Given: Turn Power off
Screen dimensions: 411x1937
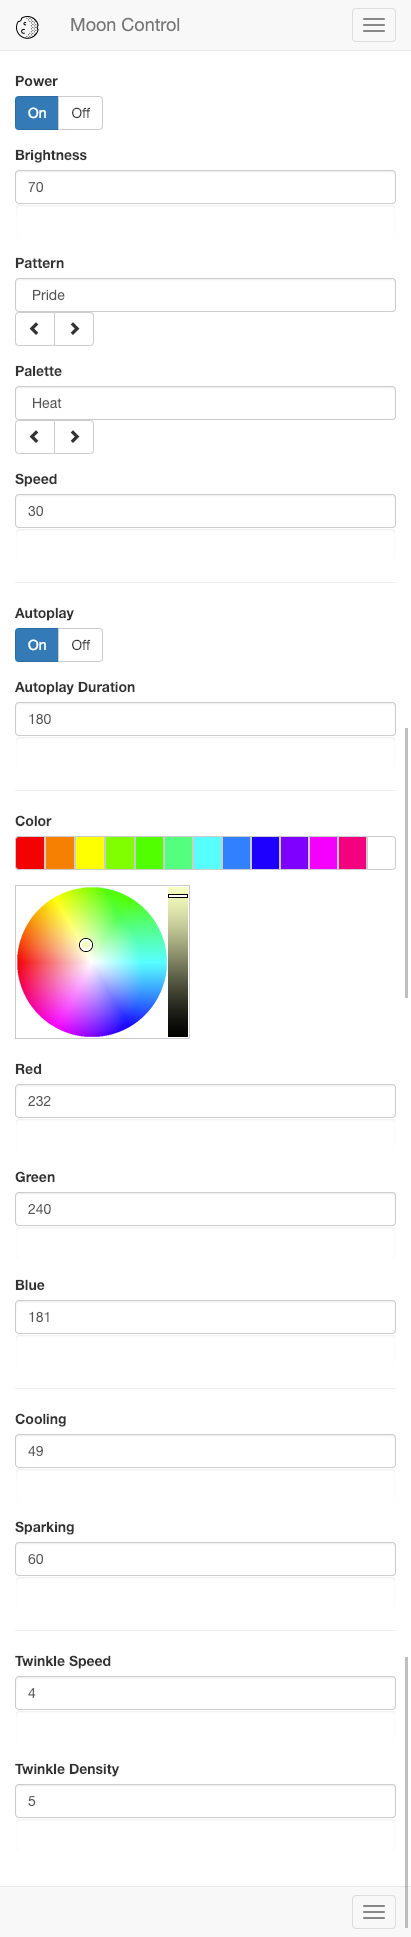Looking at the screenshot, I should [x=81, y=113].
